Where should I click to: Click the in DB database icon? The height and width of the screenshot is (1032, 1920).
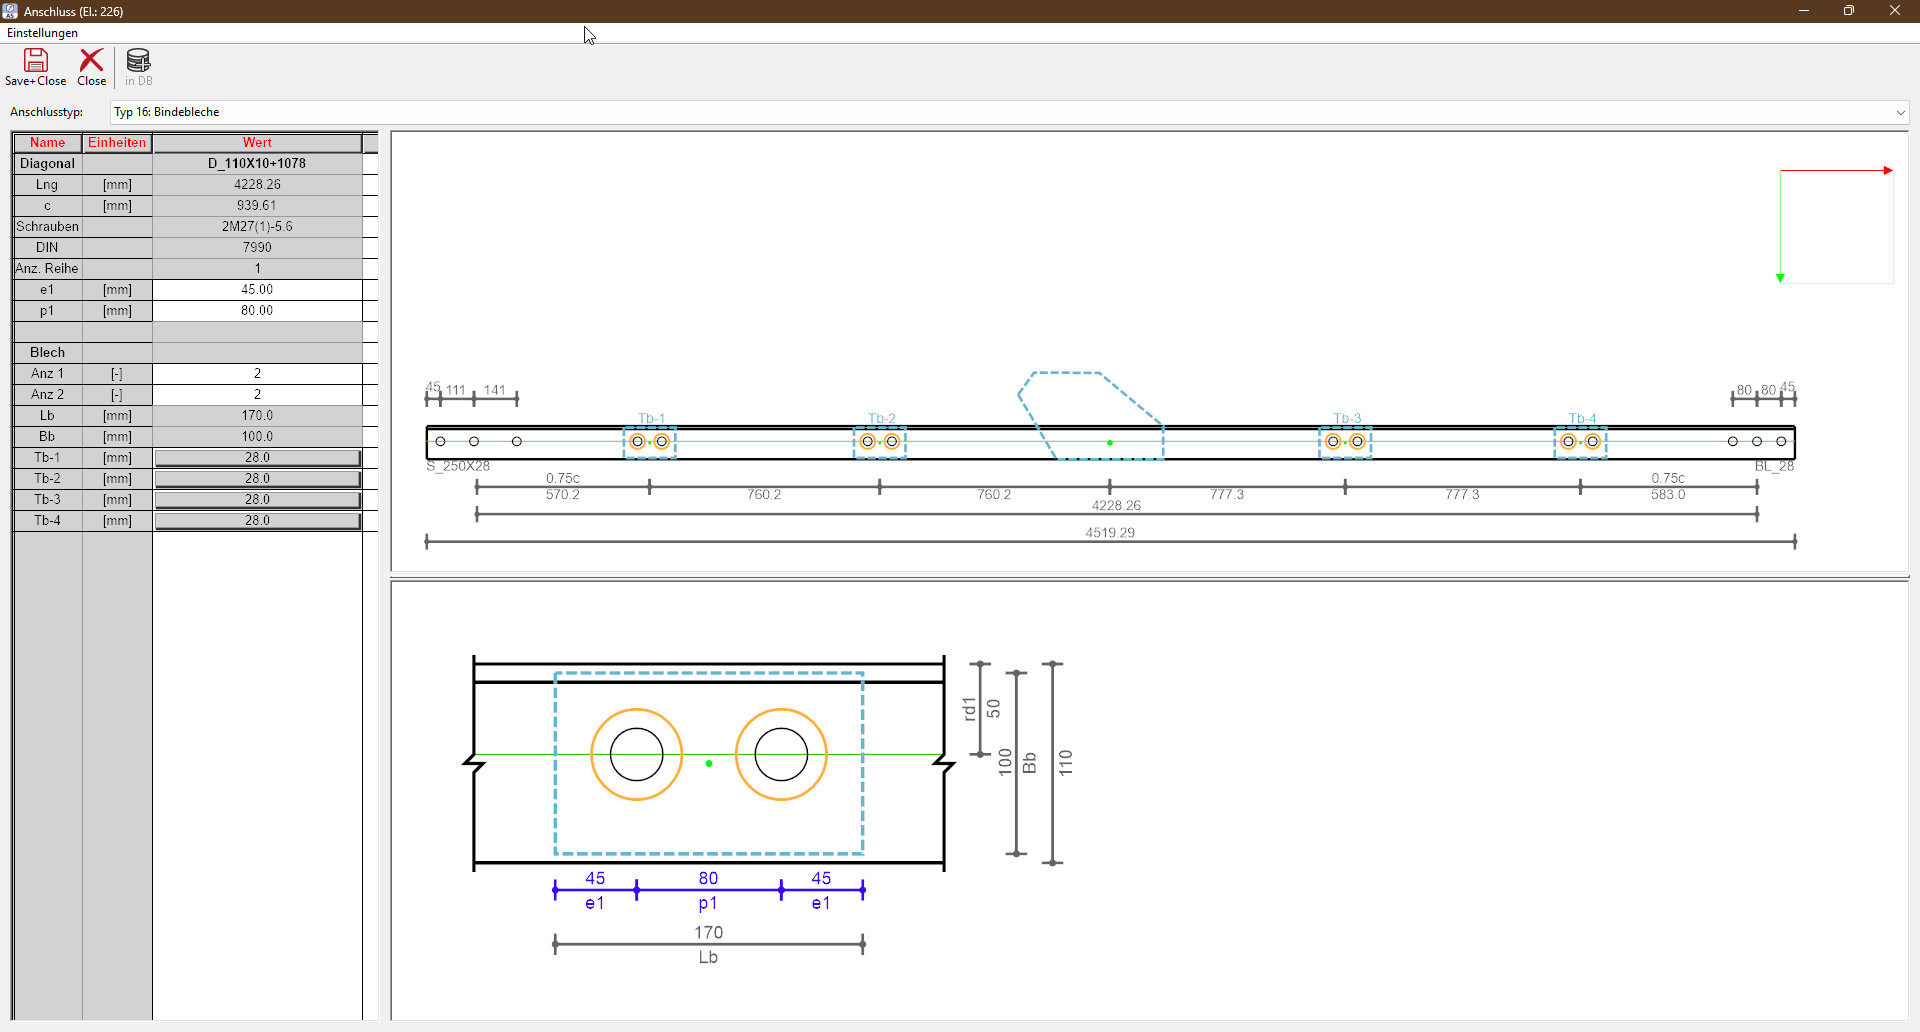[x=138, y=62]
